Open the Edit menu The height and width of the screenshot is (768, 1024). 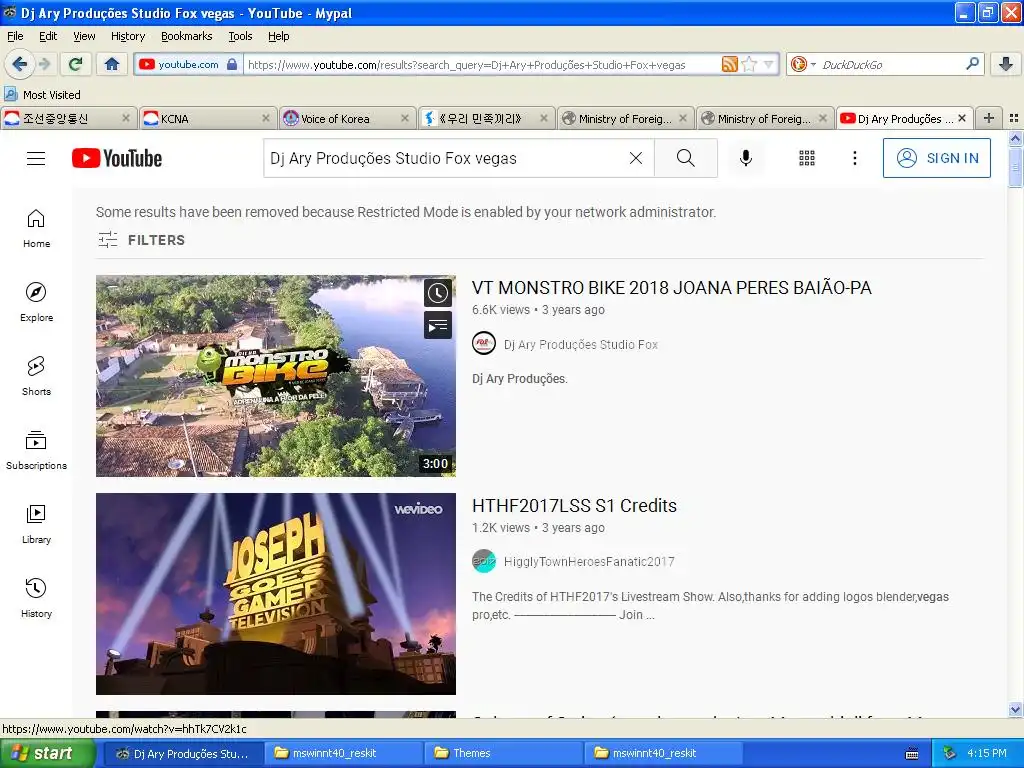pos(48,36)
